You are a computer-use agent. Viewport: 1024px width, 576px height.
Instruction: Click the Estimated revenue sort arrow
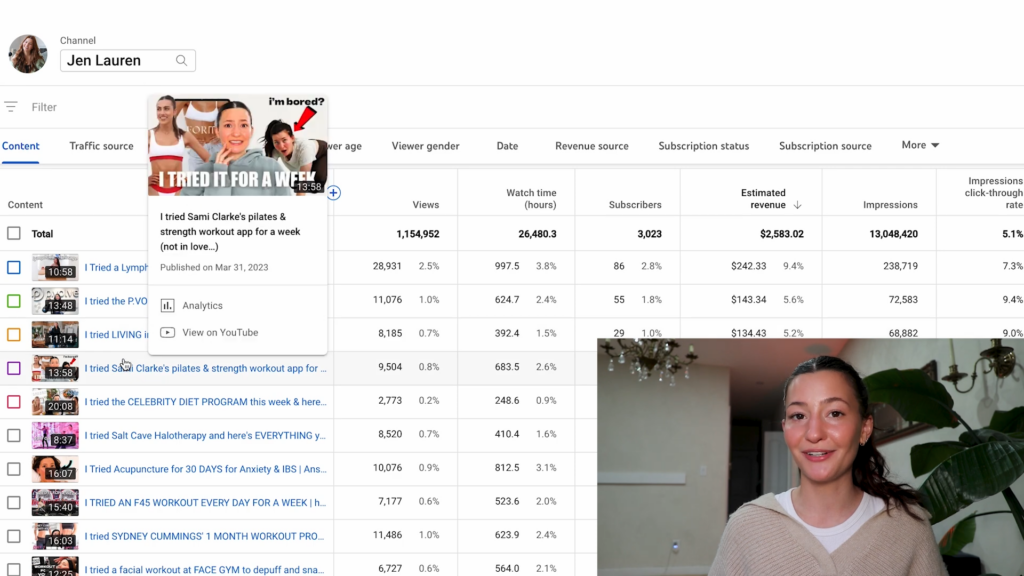[x=798, y=205]
